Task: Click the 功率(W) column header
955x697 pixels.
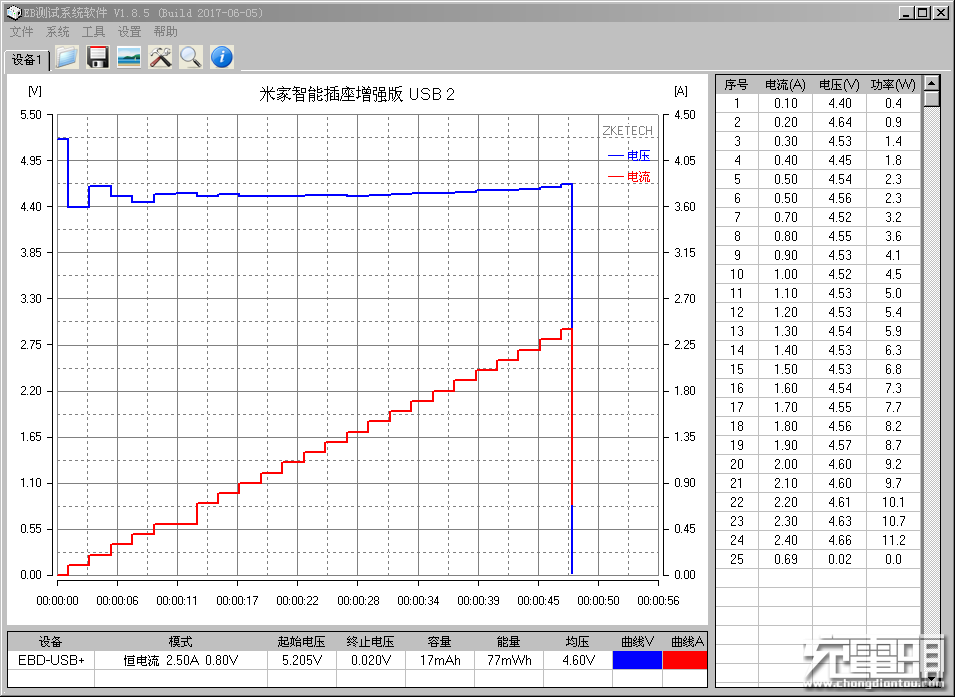Action: pyautogui.click(x=893, y=85)
